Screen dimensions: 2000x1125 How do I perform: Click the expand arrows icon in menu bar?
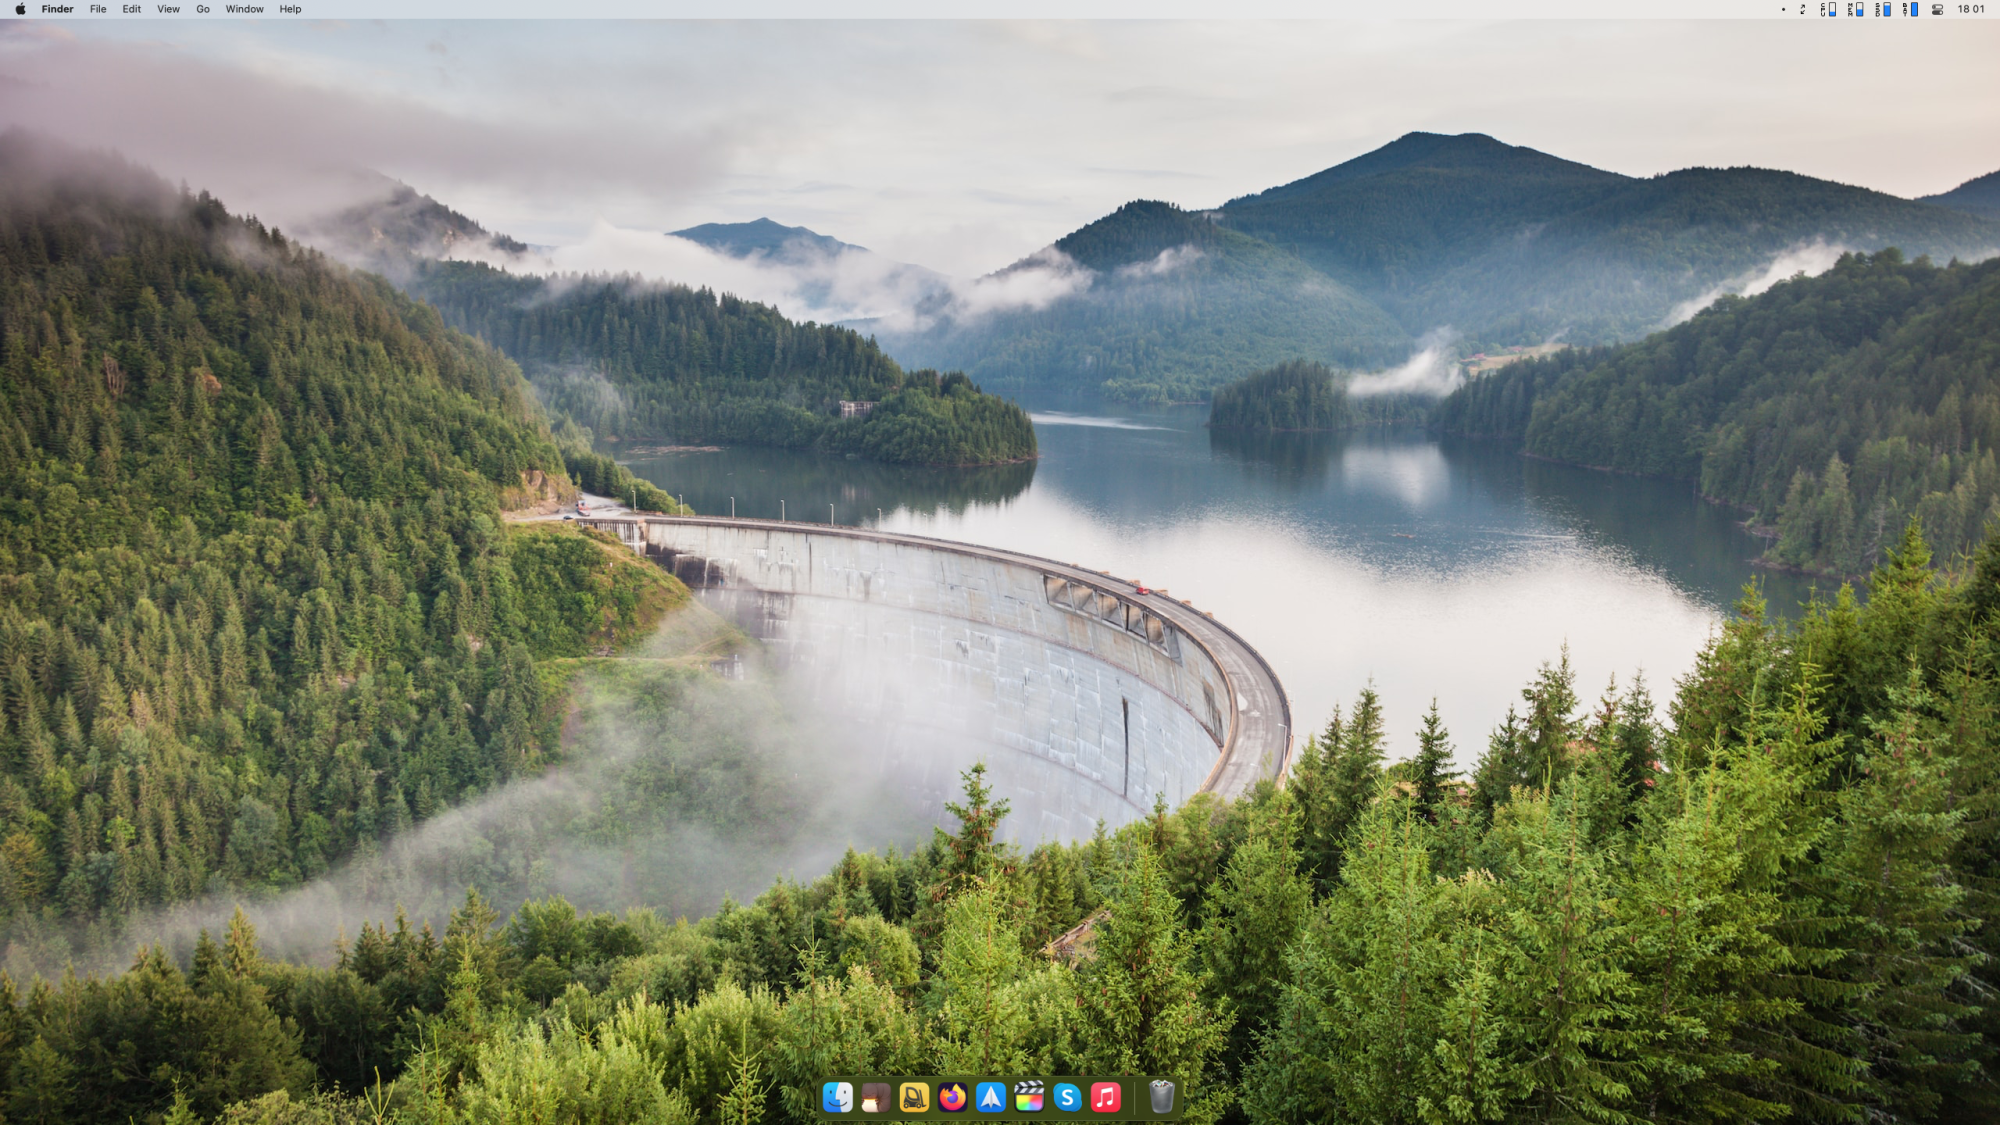[x=1803, y=9]
